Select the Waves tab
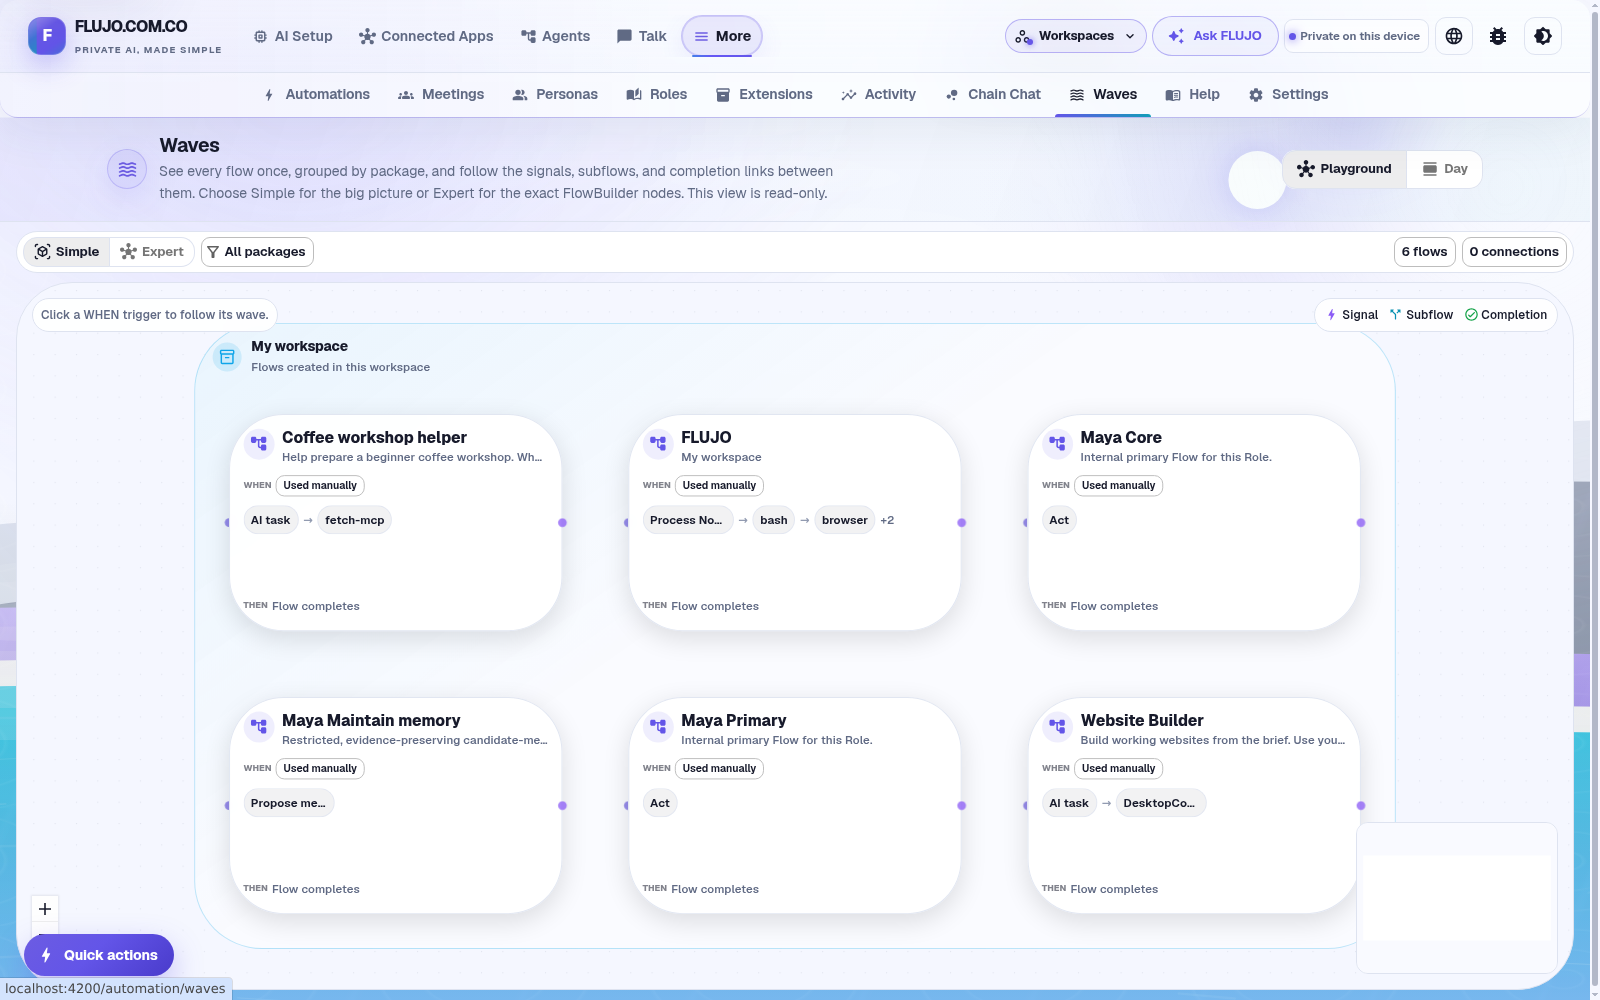 point(1103,95)
